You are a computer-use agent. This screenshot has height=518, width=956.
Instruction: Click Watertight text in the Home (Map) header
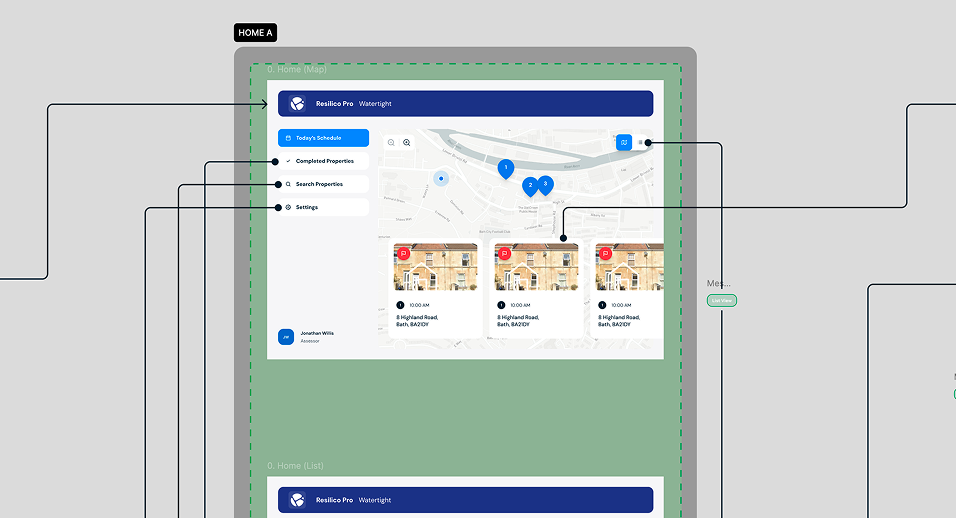click(x=375, y=104)
